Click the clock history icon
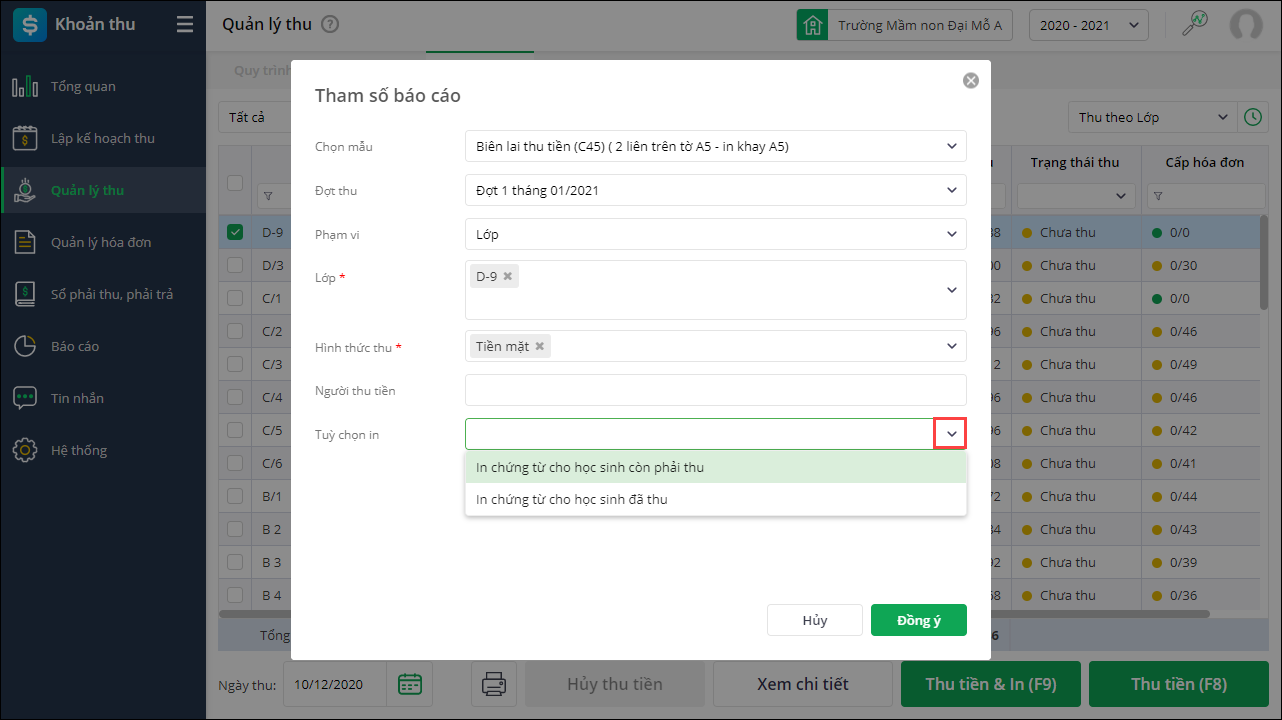 tap(1252, 117)
